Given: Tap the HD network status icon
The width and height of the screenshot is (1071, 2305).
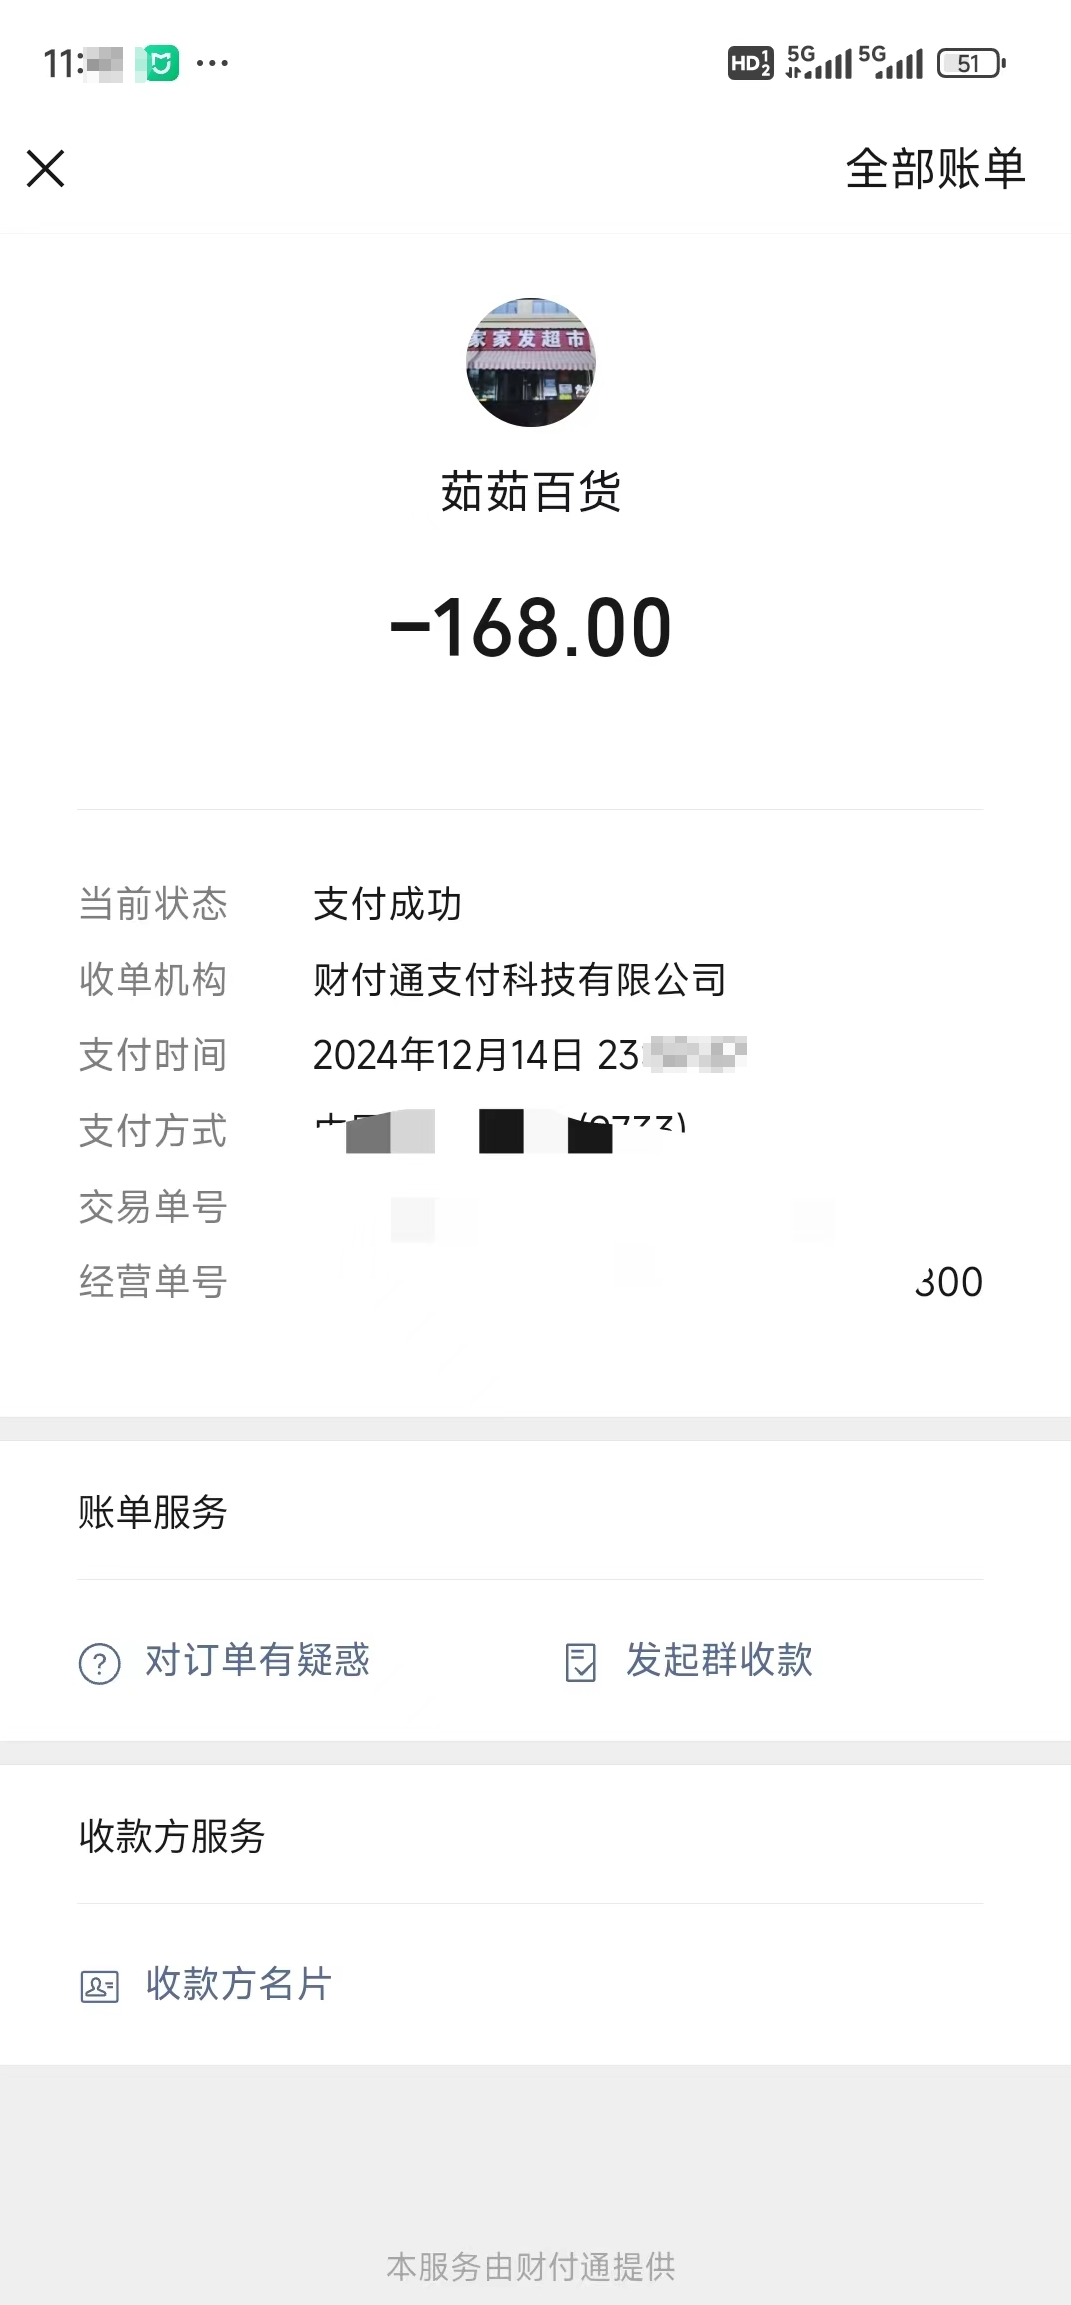Looking at the screenshot, I should coord(750,64).
